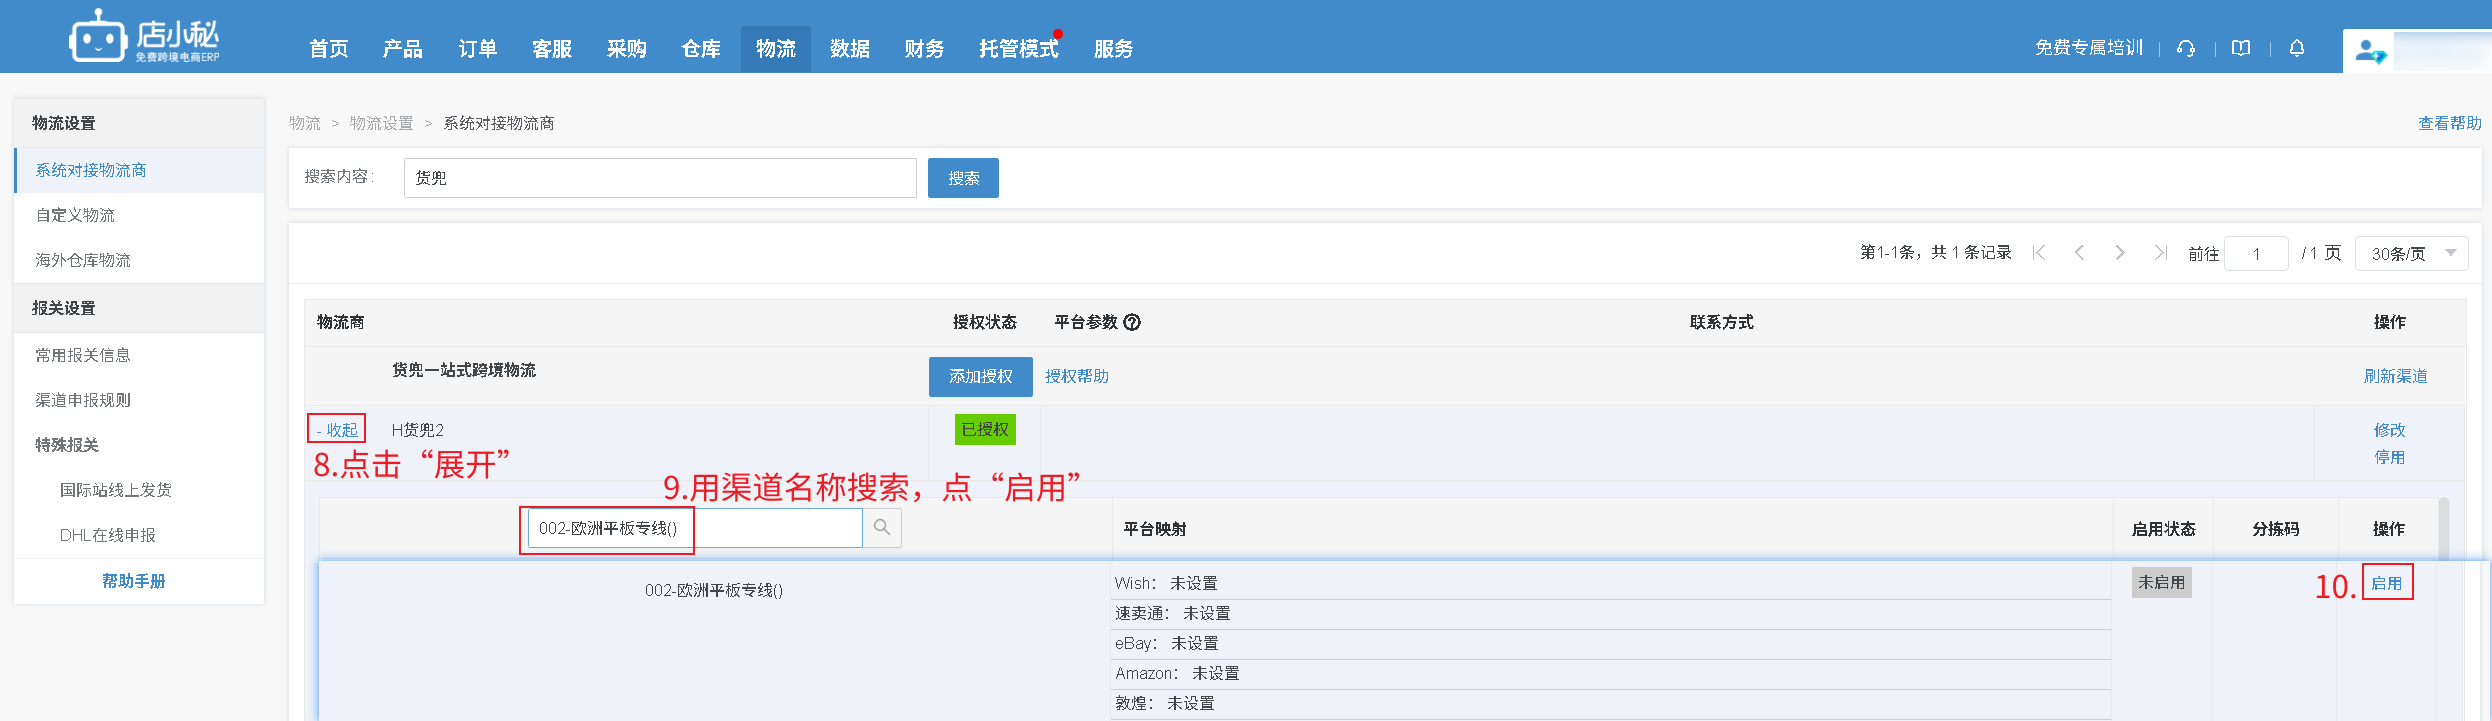Go to the next page arrow
The height and width of the screenshot is (721, 2492).
(2120, 253)
